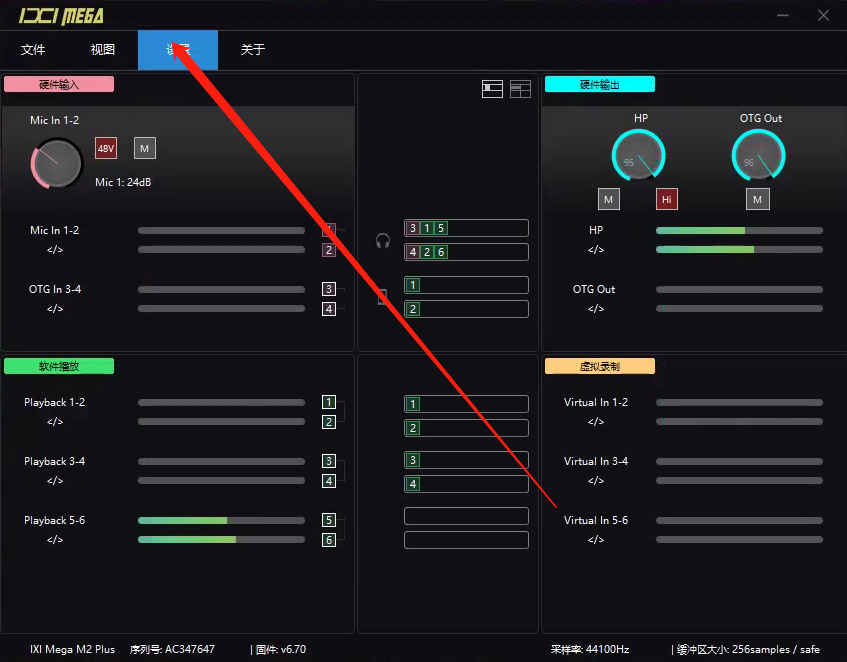Viewport: 847px width, 662px height.
Task: Mute Mic In 1-2 with M button
Action: 145,148
